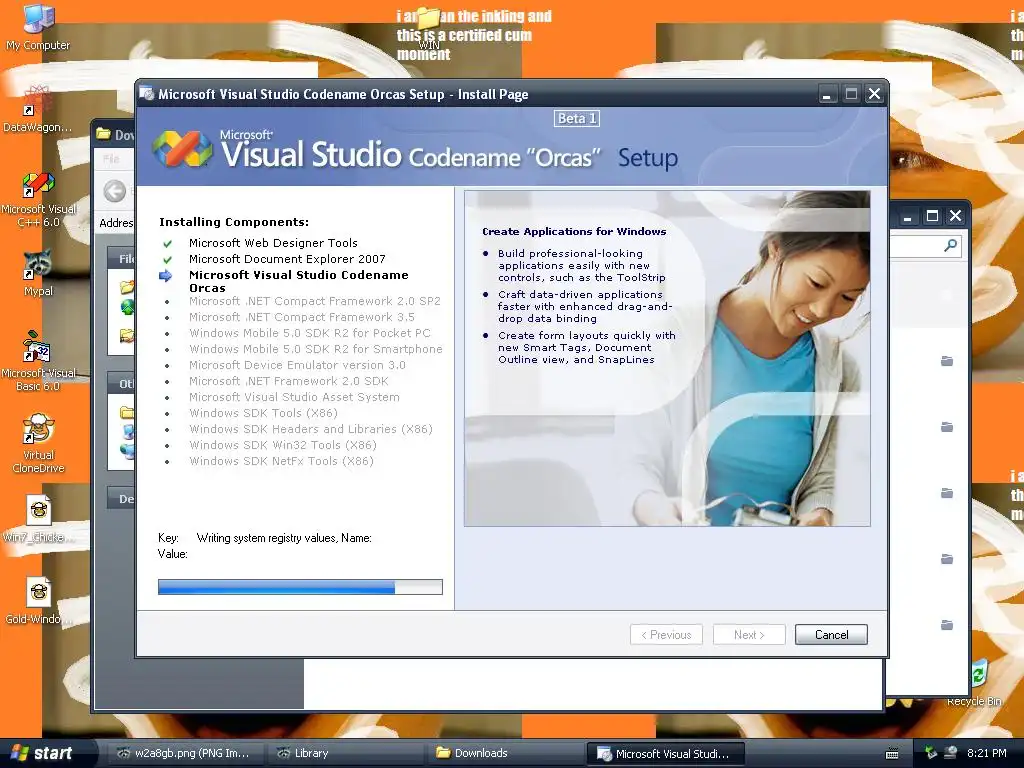Click Microsoft Visual Studio Asset System entry
This screenshot has height=768, width=1024.
294,397
